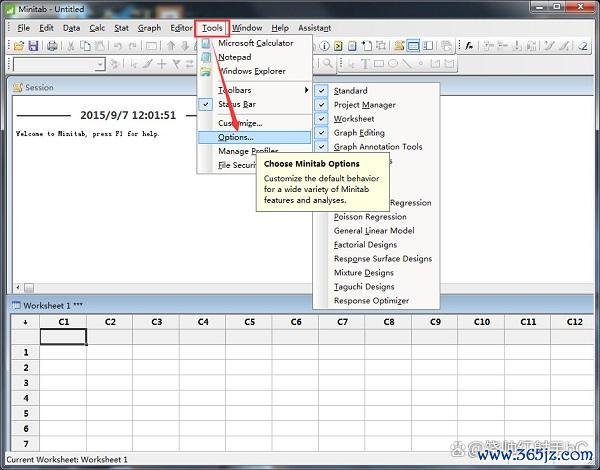The width and height of the screenshot is (600, 470).
Task: Choose Options... in the Tools menu
Action: click(254, 137)
